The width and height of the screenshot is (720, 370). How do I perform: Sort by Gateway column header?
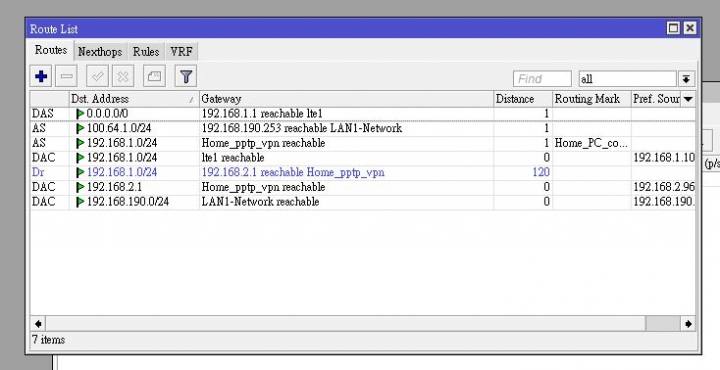click(347, 99)
